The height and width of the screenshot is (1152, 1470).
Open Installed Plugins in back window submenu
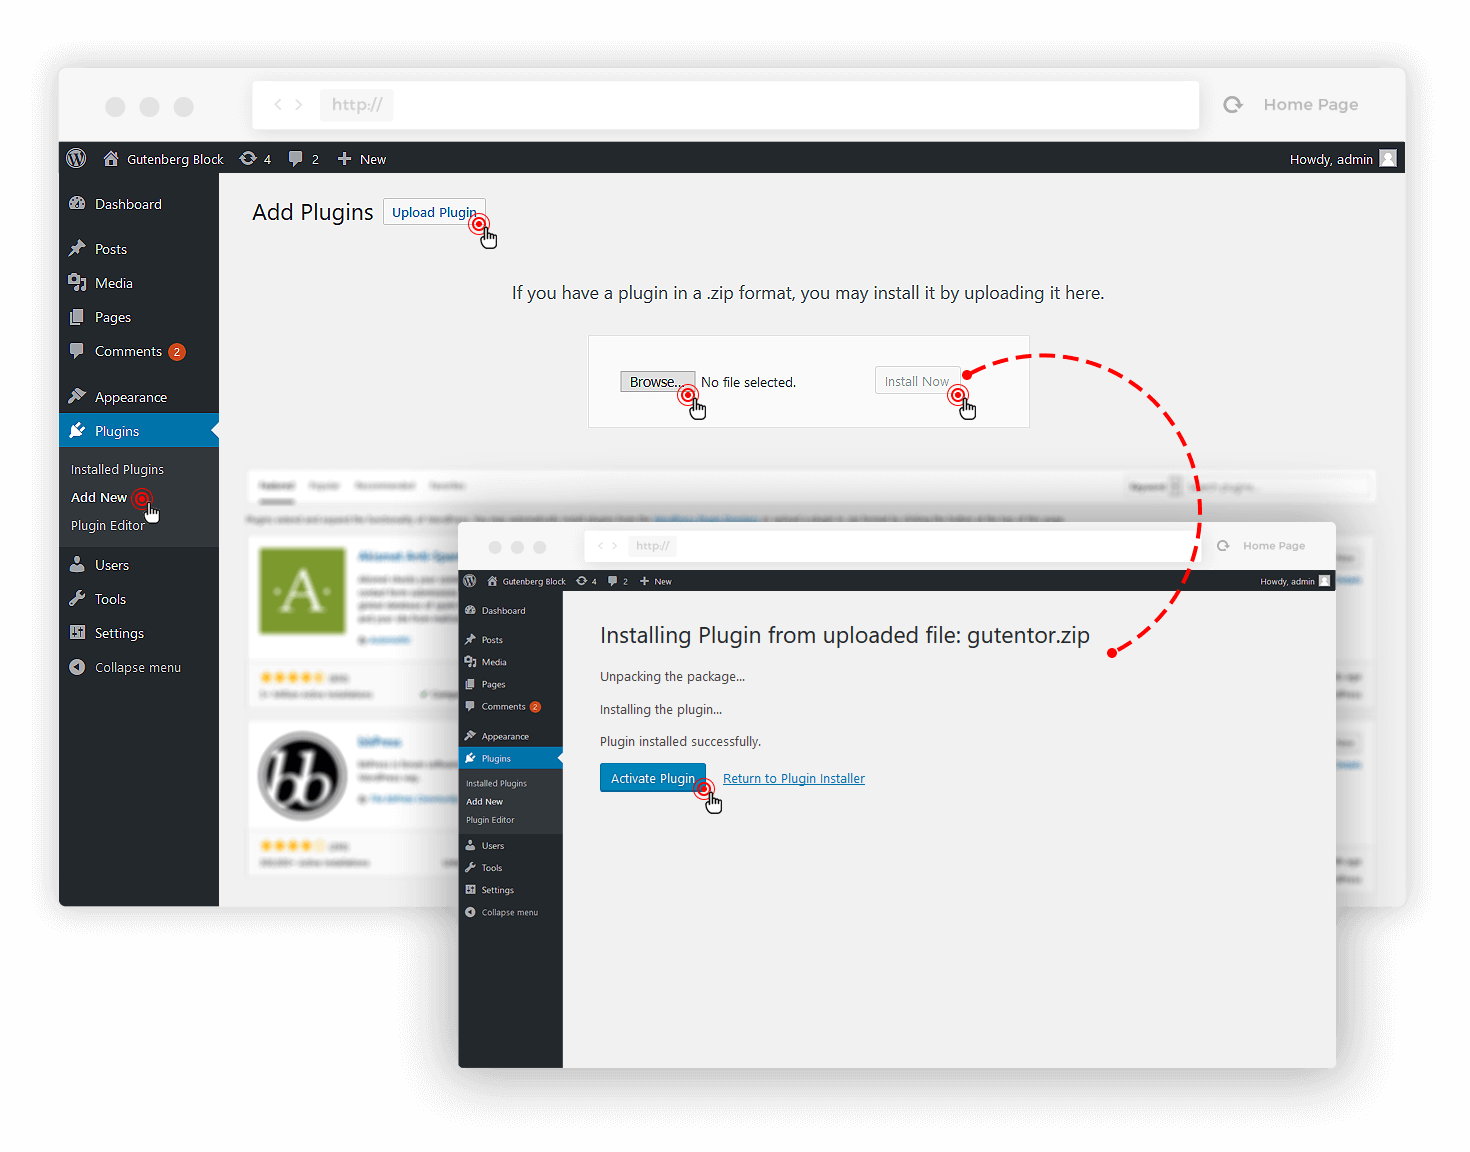click(x=117, y=469)
